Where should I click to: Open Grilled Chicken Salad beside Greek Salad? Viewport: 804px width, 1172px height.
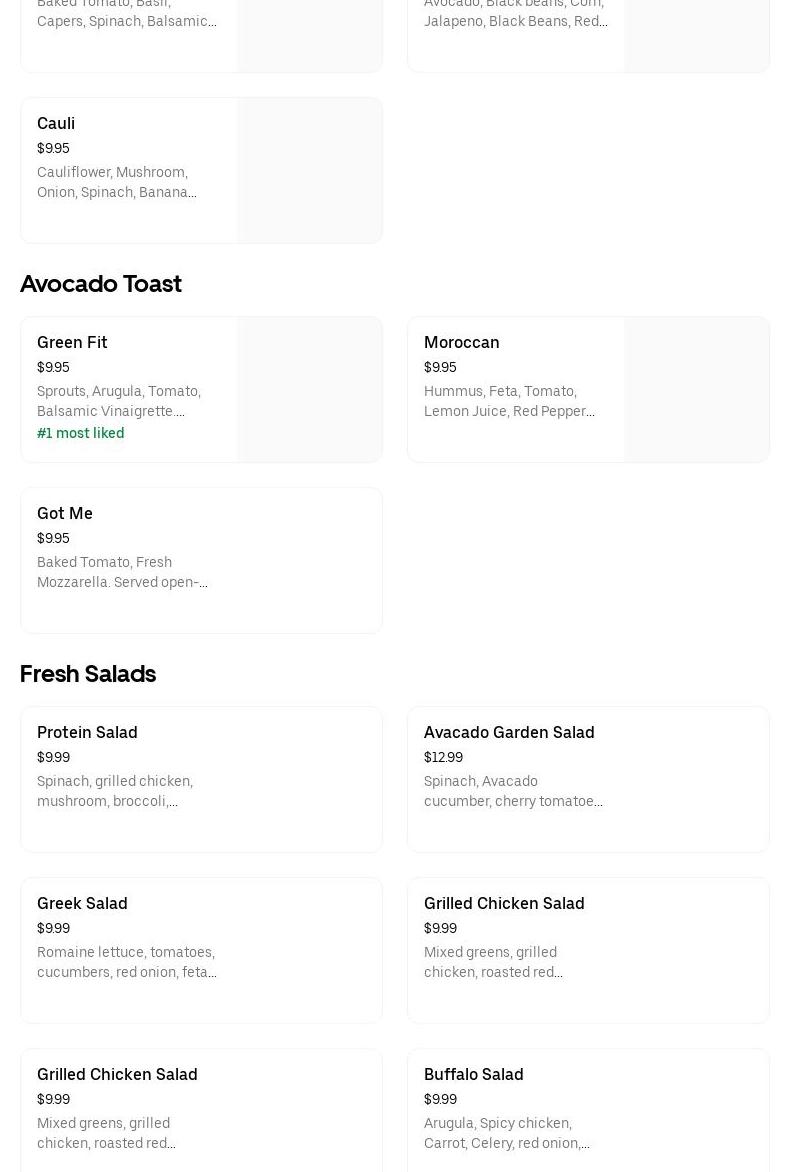[504, 904]
